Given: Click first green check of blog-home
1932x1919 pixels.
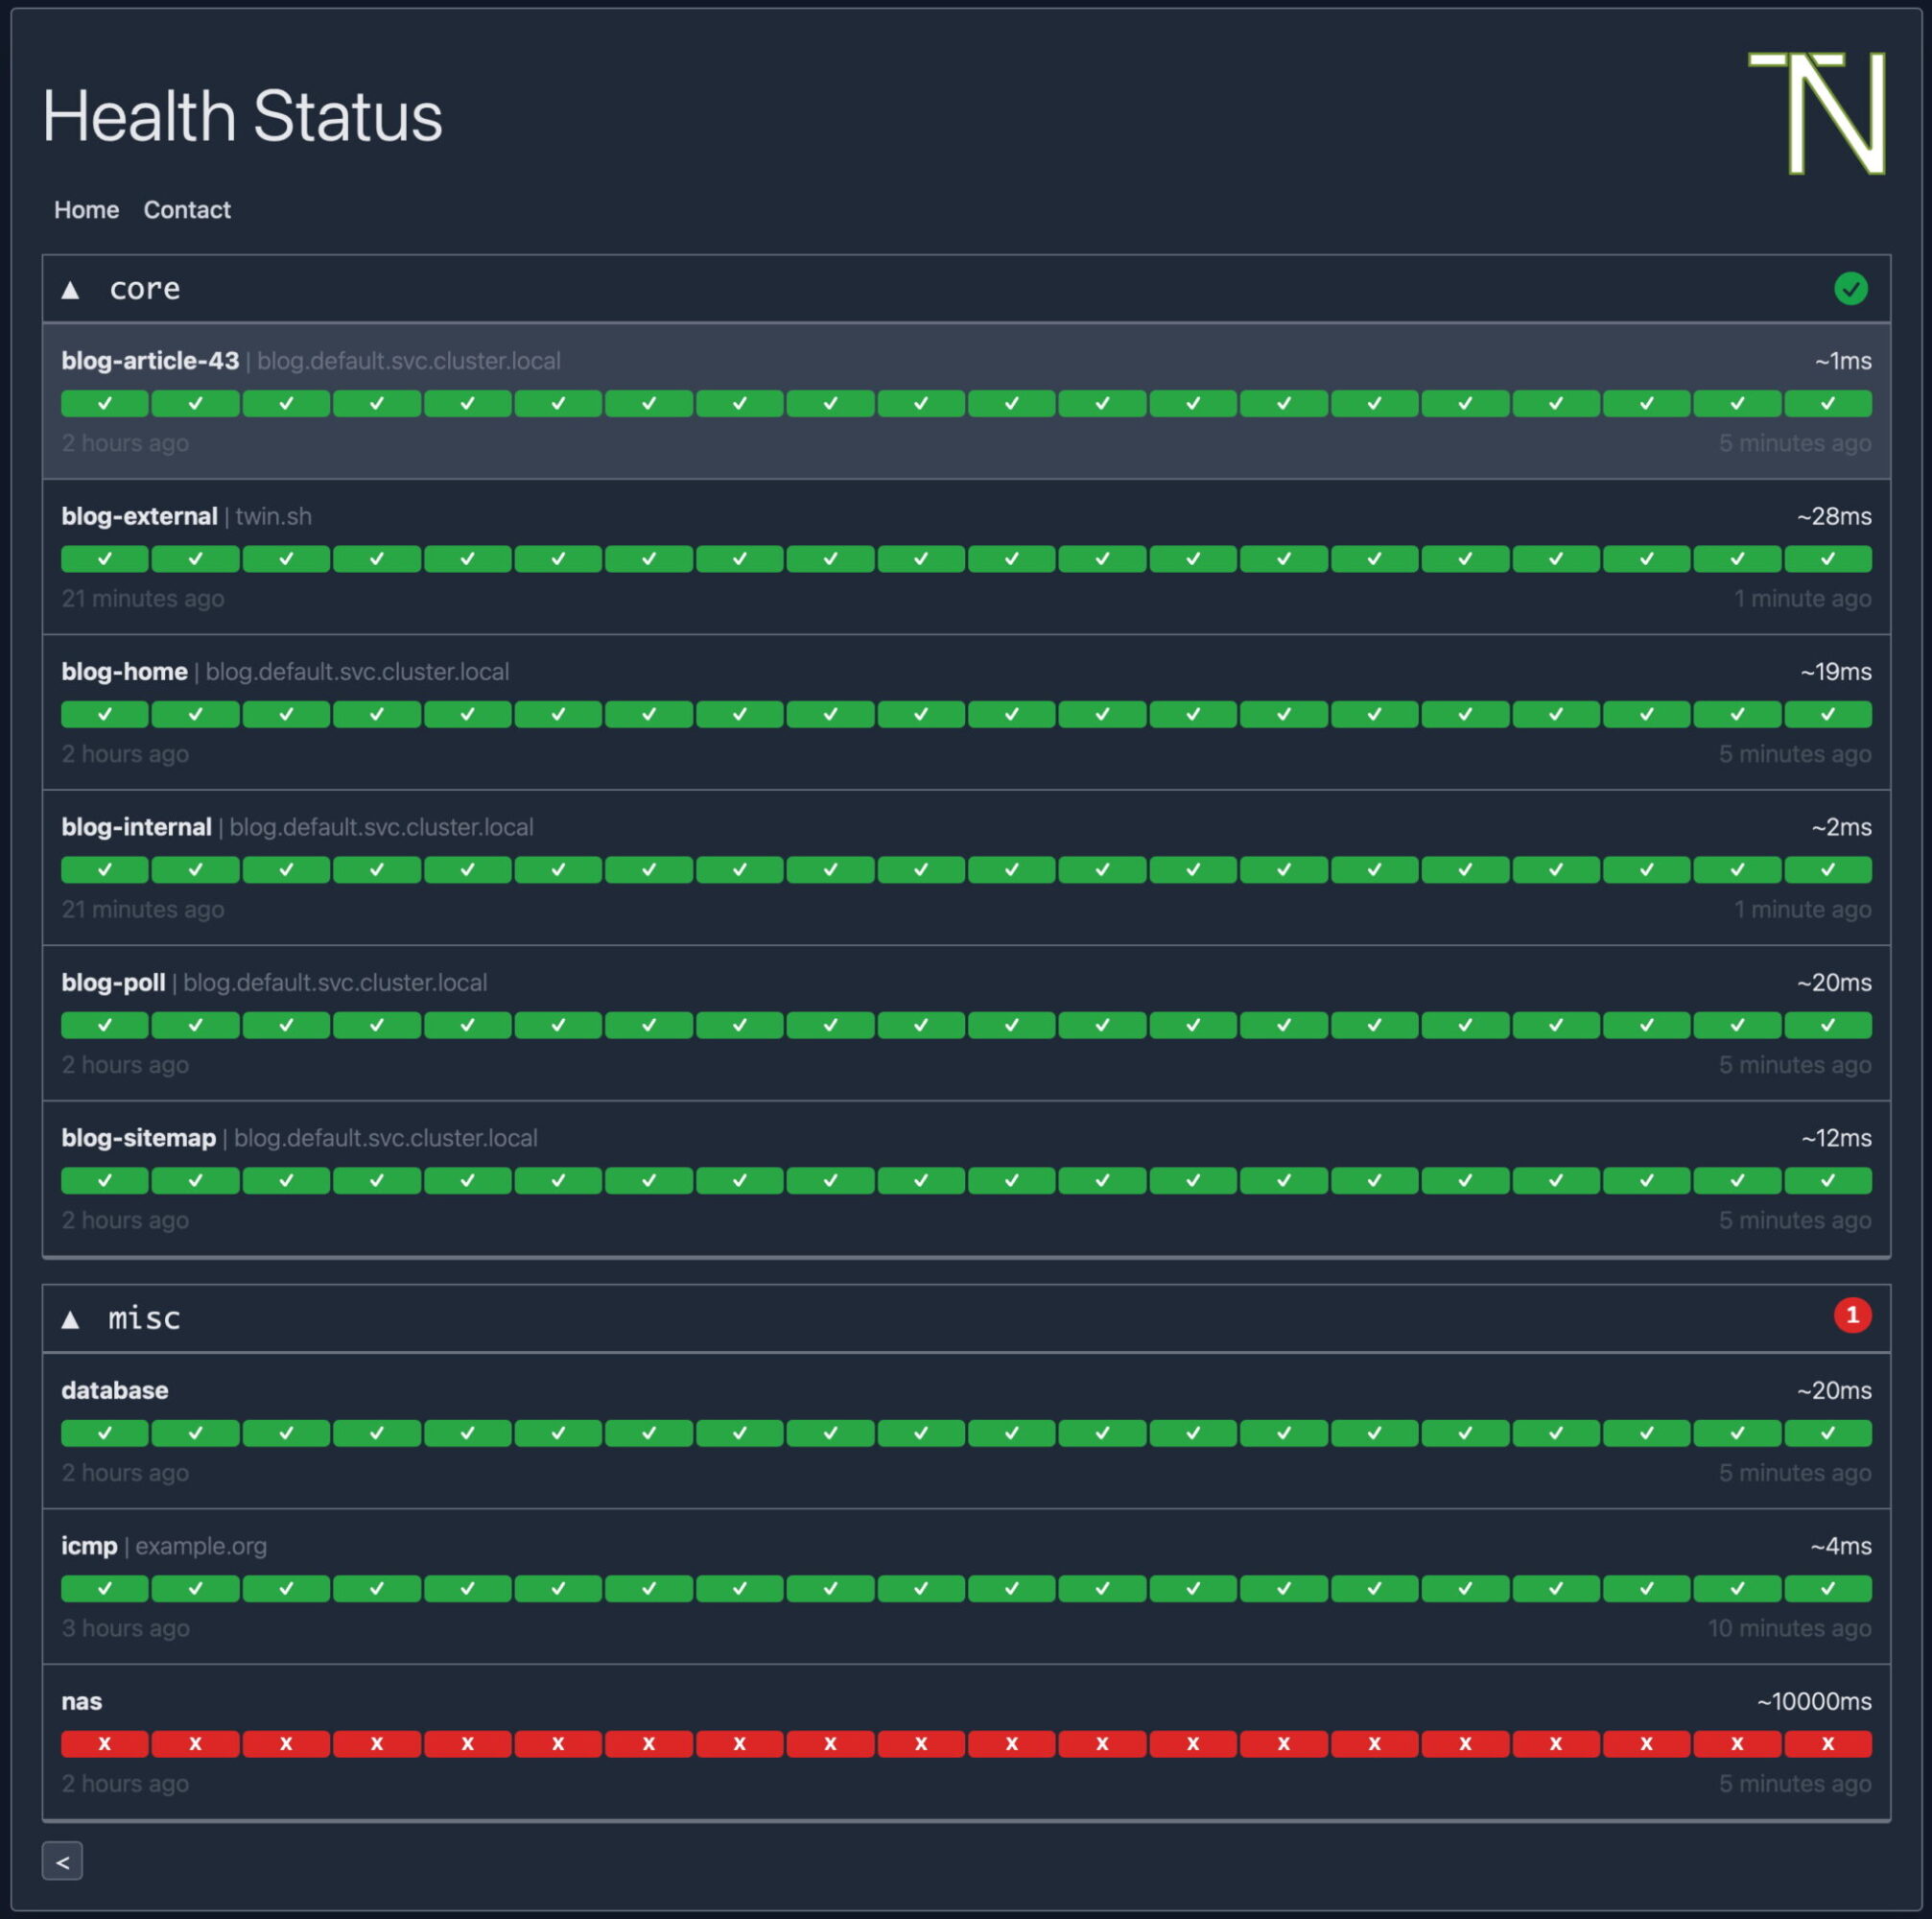Looking at the screenshot, I should pos(105,714).
